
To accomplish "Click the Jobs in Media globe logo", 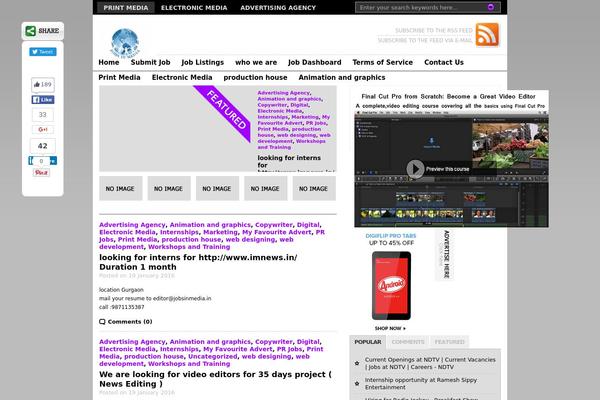I will point(125,42).
